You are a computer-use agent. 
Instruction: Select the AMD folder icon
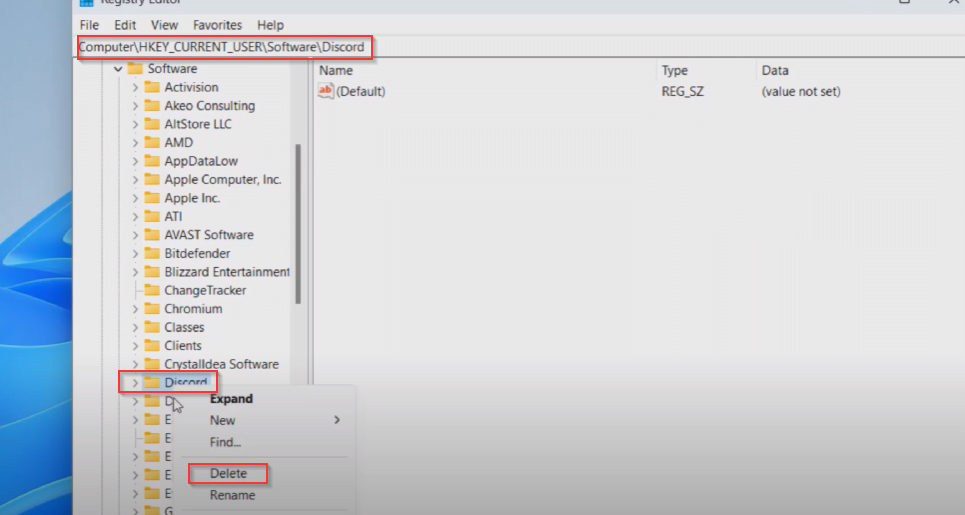pos(152,142)
